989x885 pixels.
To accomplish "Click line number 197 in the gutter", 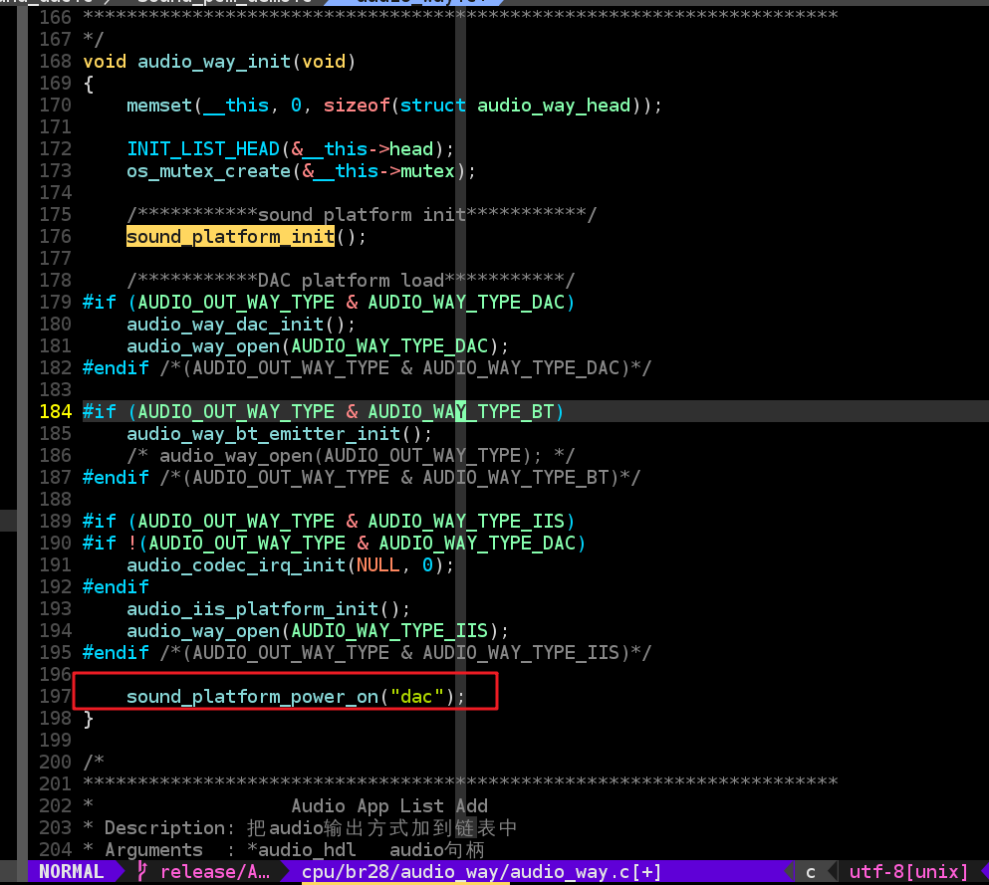I will click(x=56, y=696).
